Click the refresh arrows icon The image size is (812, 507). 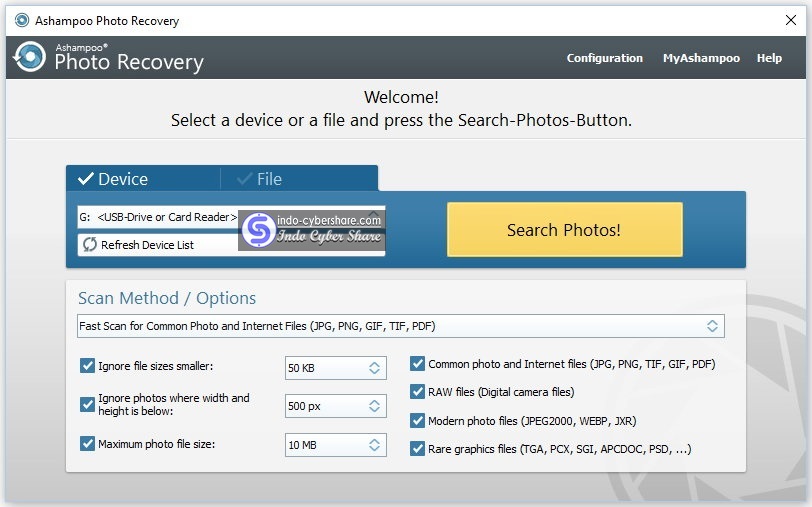point(90,244)
